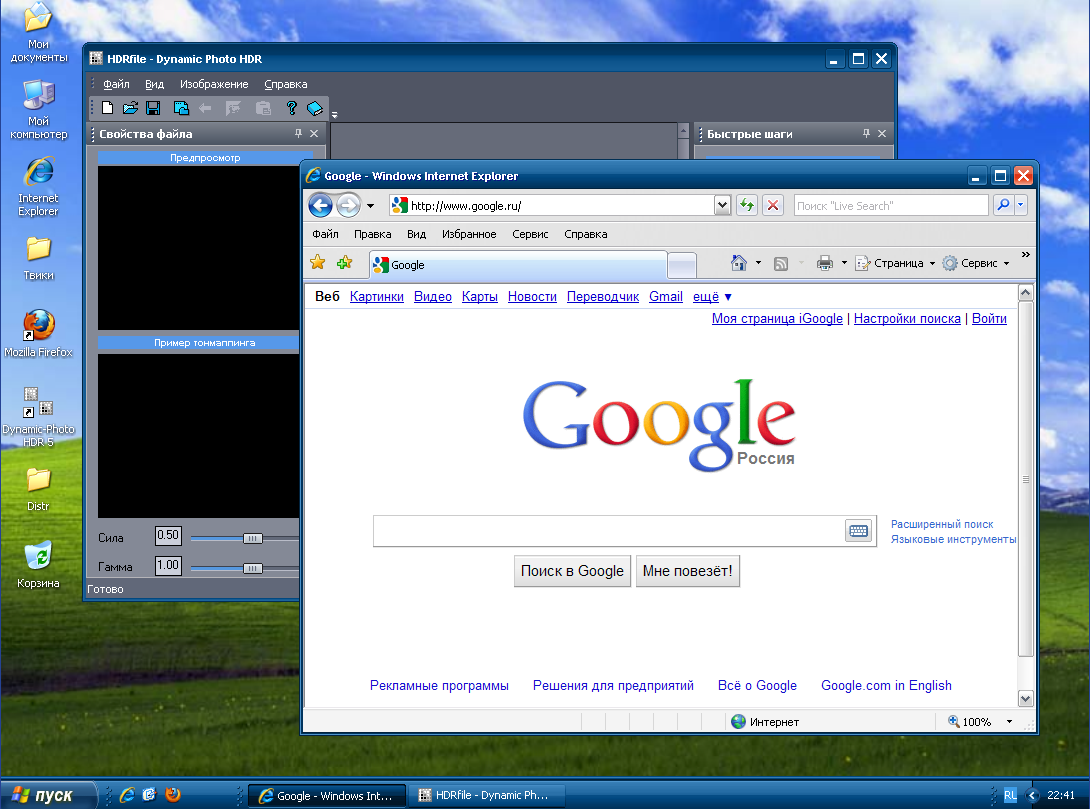Open a new blank tab in IE
The image size is (1090, 809).
[x=682, y=265]
